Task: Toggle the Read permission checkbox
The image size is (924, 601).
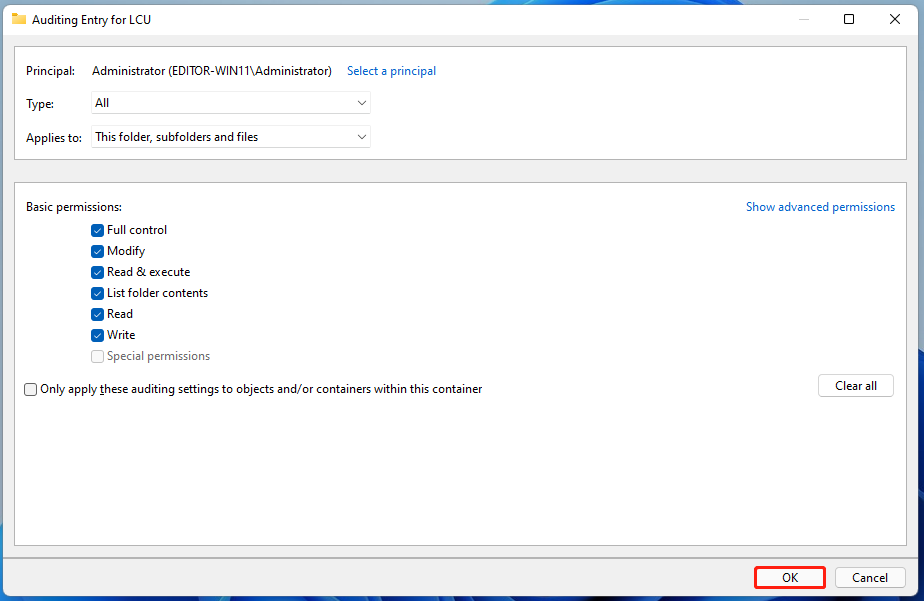Action: 98,314
